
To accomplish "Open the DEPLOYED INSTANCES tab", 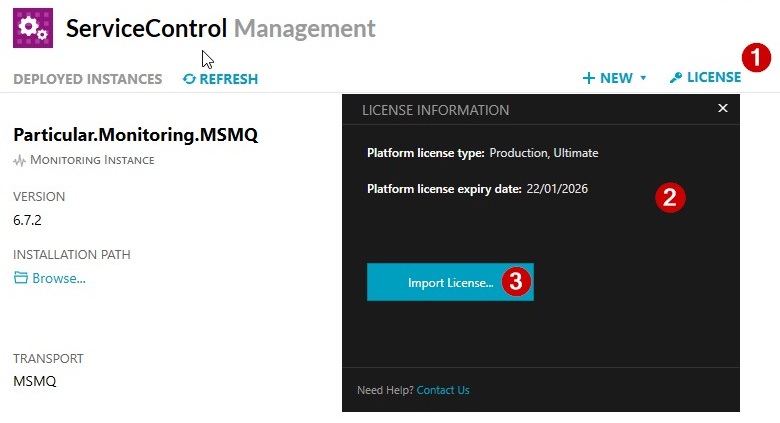I will click(x=87, y=79).
